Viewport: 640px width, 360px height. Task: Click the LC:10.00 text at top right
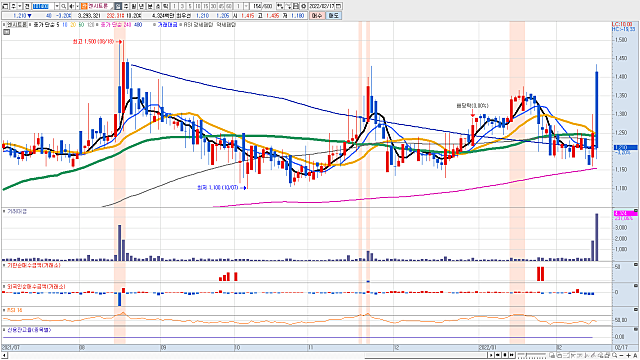click(x=622, y=24)
